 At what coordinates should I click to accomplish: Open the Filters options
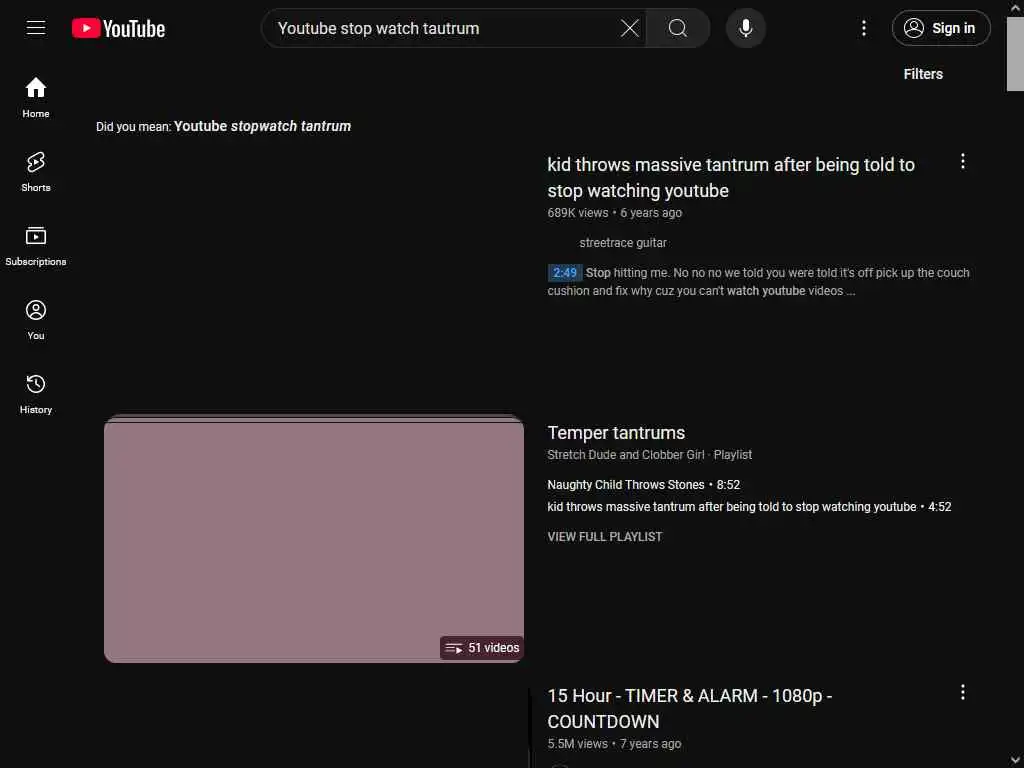pos(923,74)
